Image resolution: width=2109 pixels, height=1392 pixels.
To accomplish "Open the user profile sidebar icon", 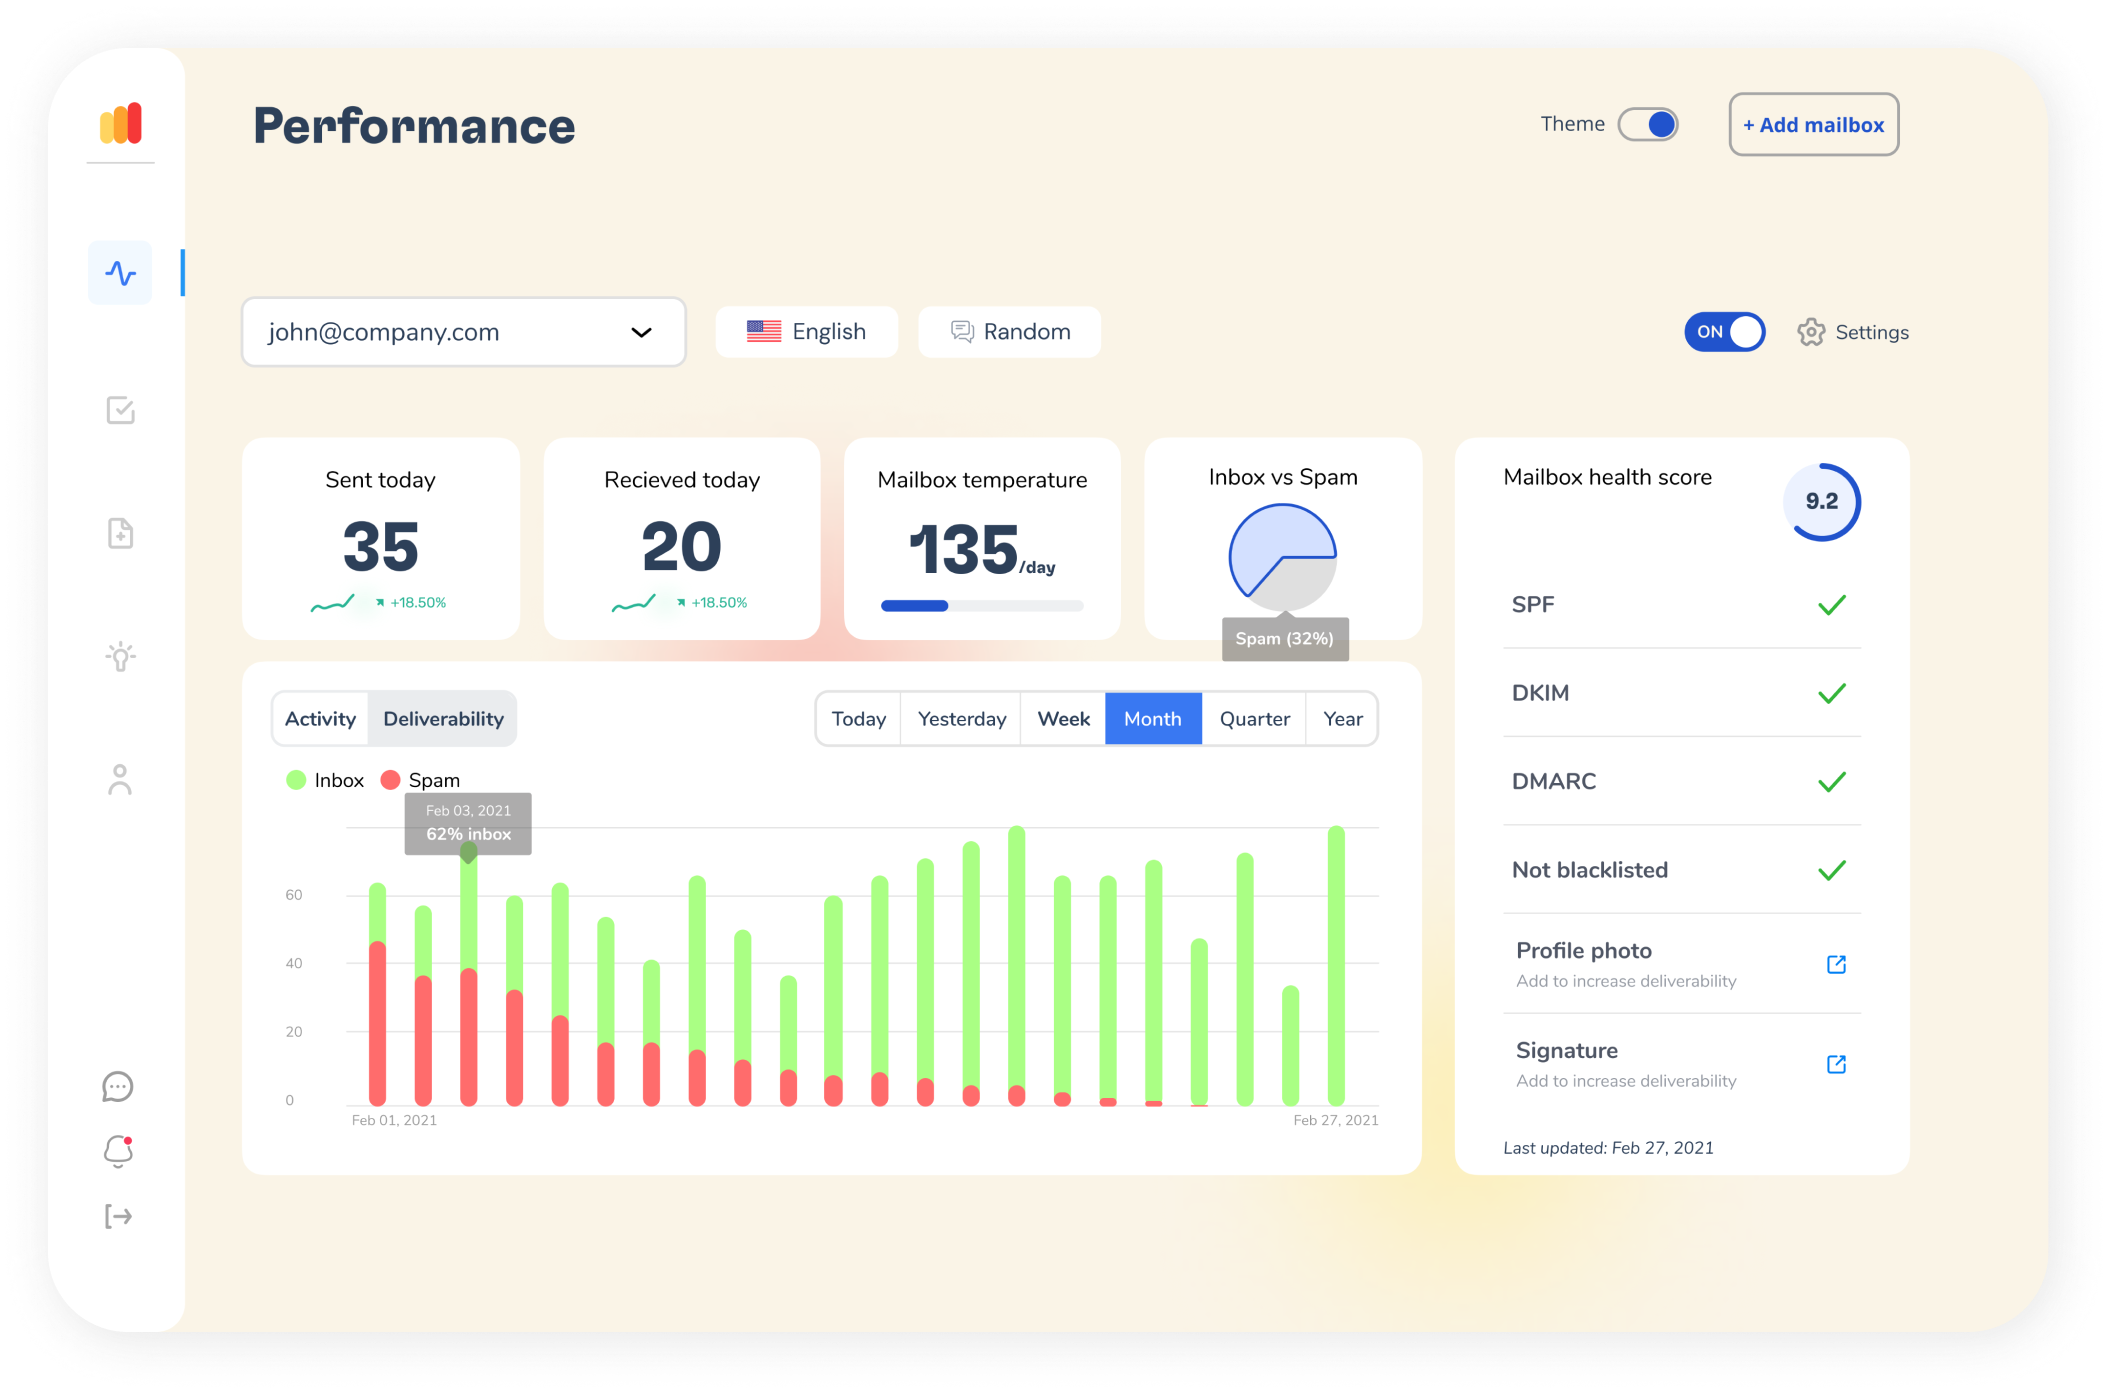I will [x=120, y=780].
